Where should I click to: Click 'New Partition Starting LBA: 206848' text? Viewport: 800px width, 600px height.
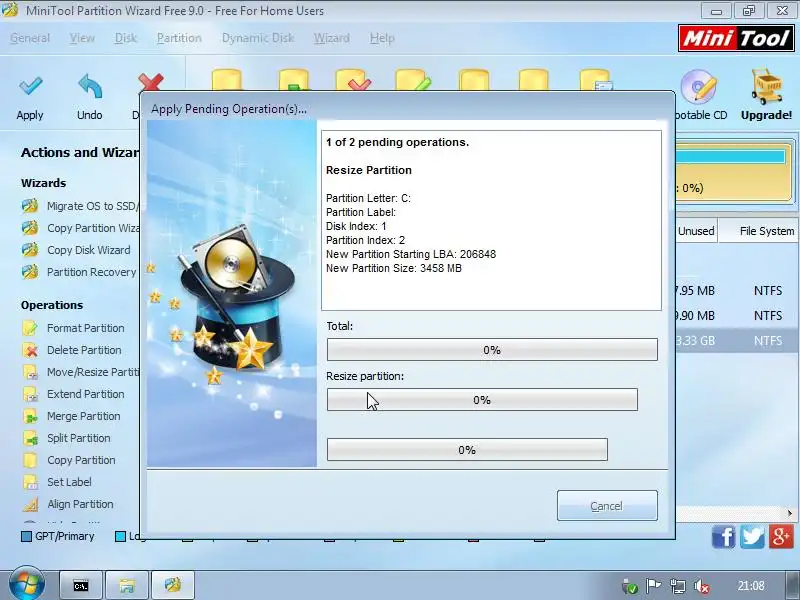(x=411, y=254)
